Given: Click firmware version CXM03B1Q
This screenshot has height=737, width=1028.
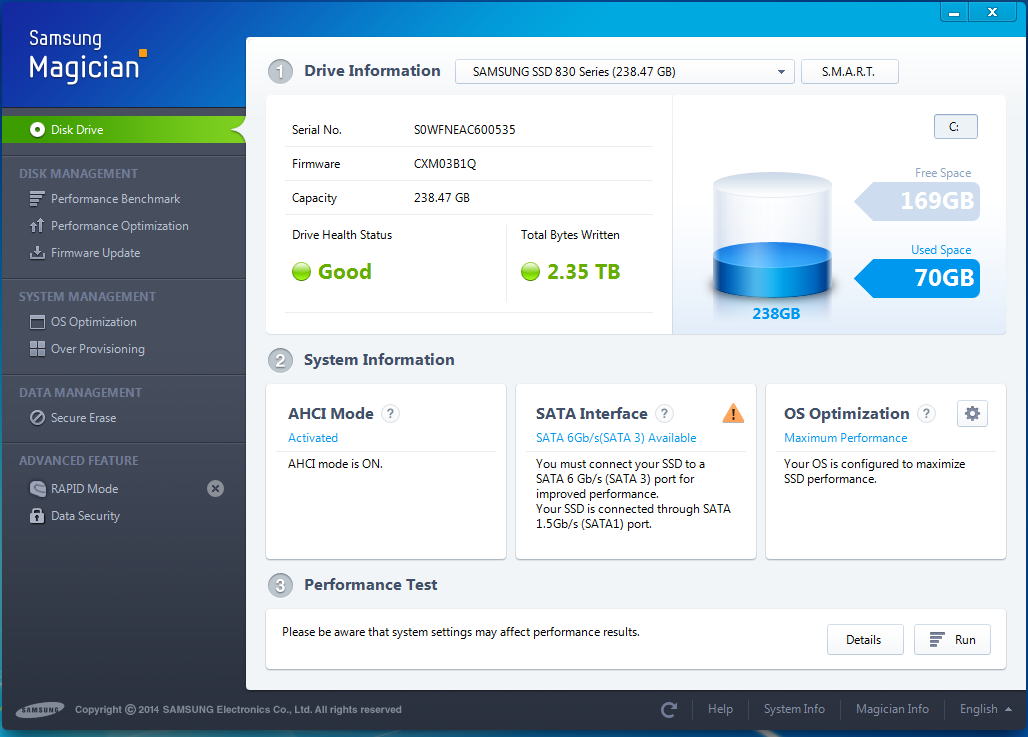Looking at the screenshot, I should [445, 164].
